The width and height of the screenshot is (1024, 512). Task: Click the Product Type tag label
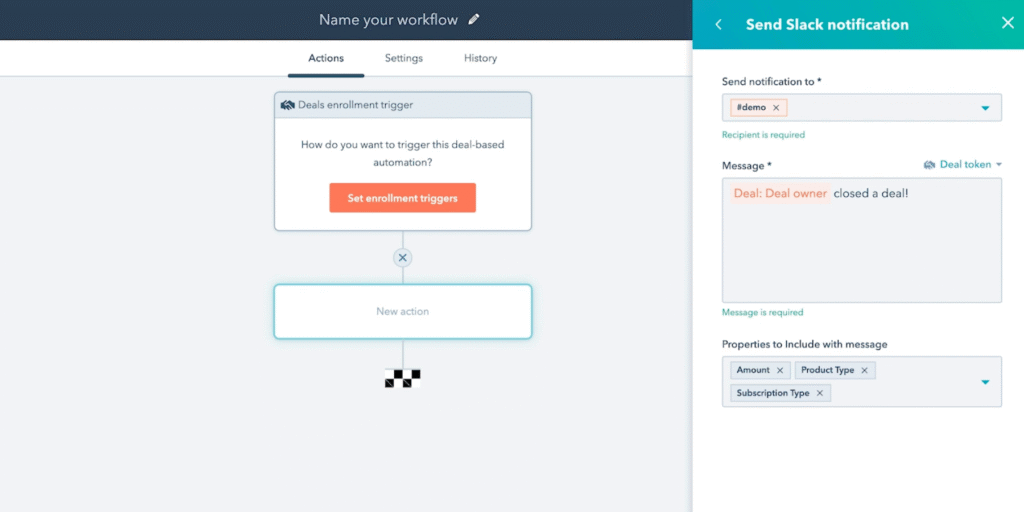(x=827, y=370)
